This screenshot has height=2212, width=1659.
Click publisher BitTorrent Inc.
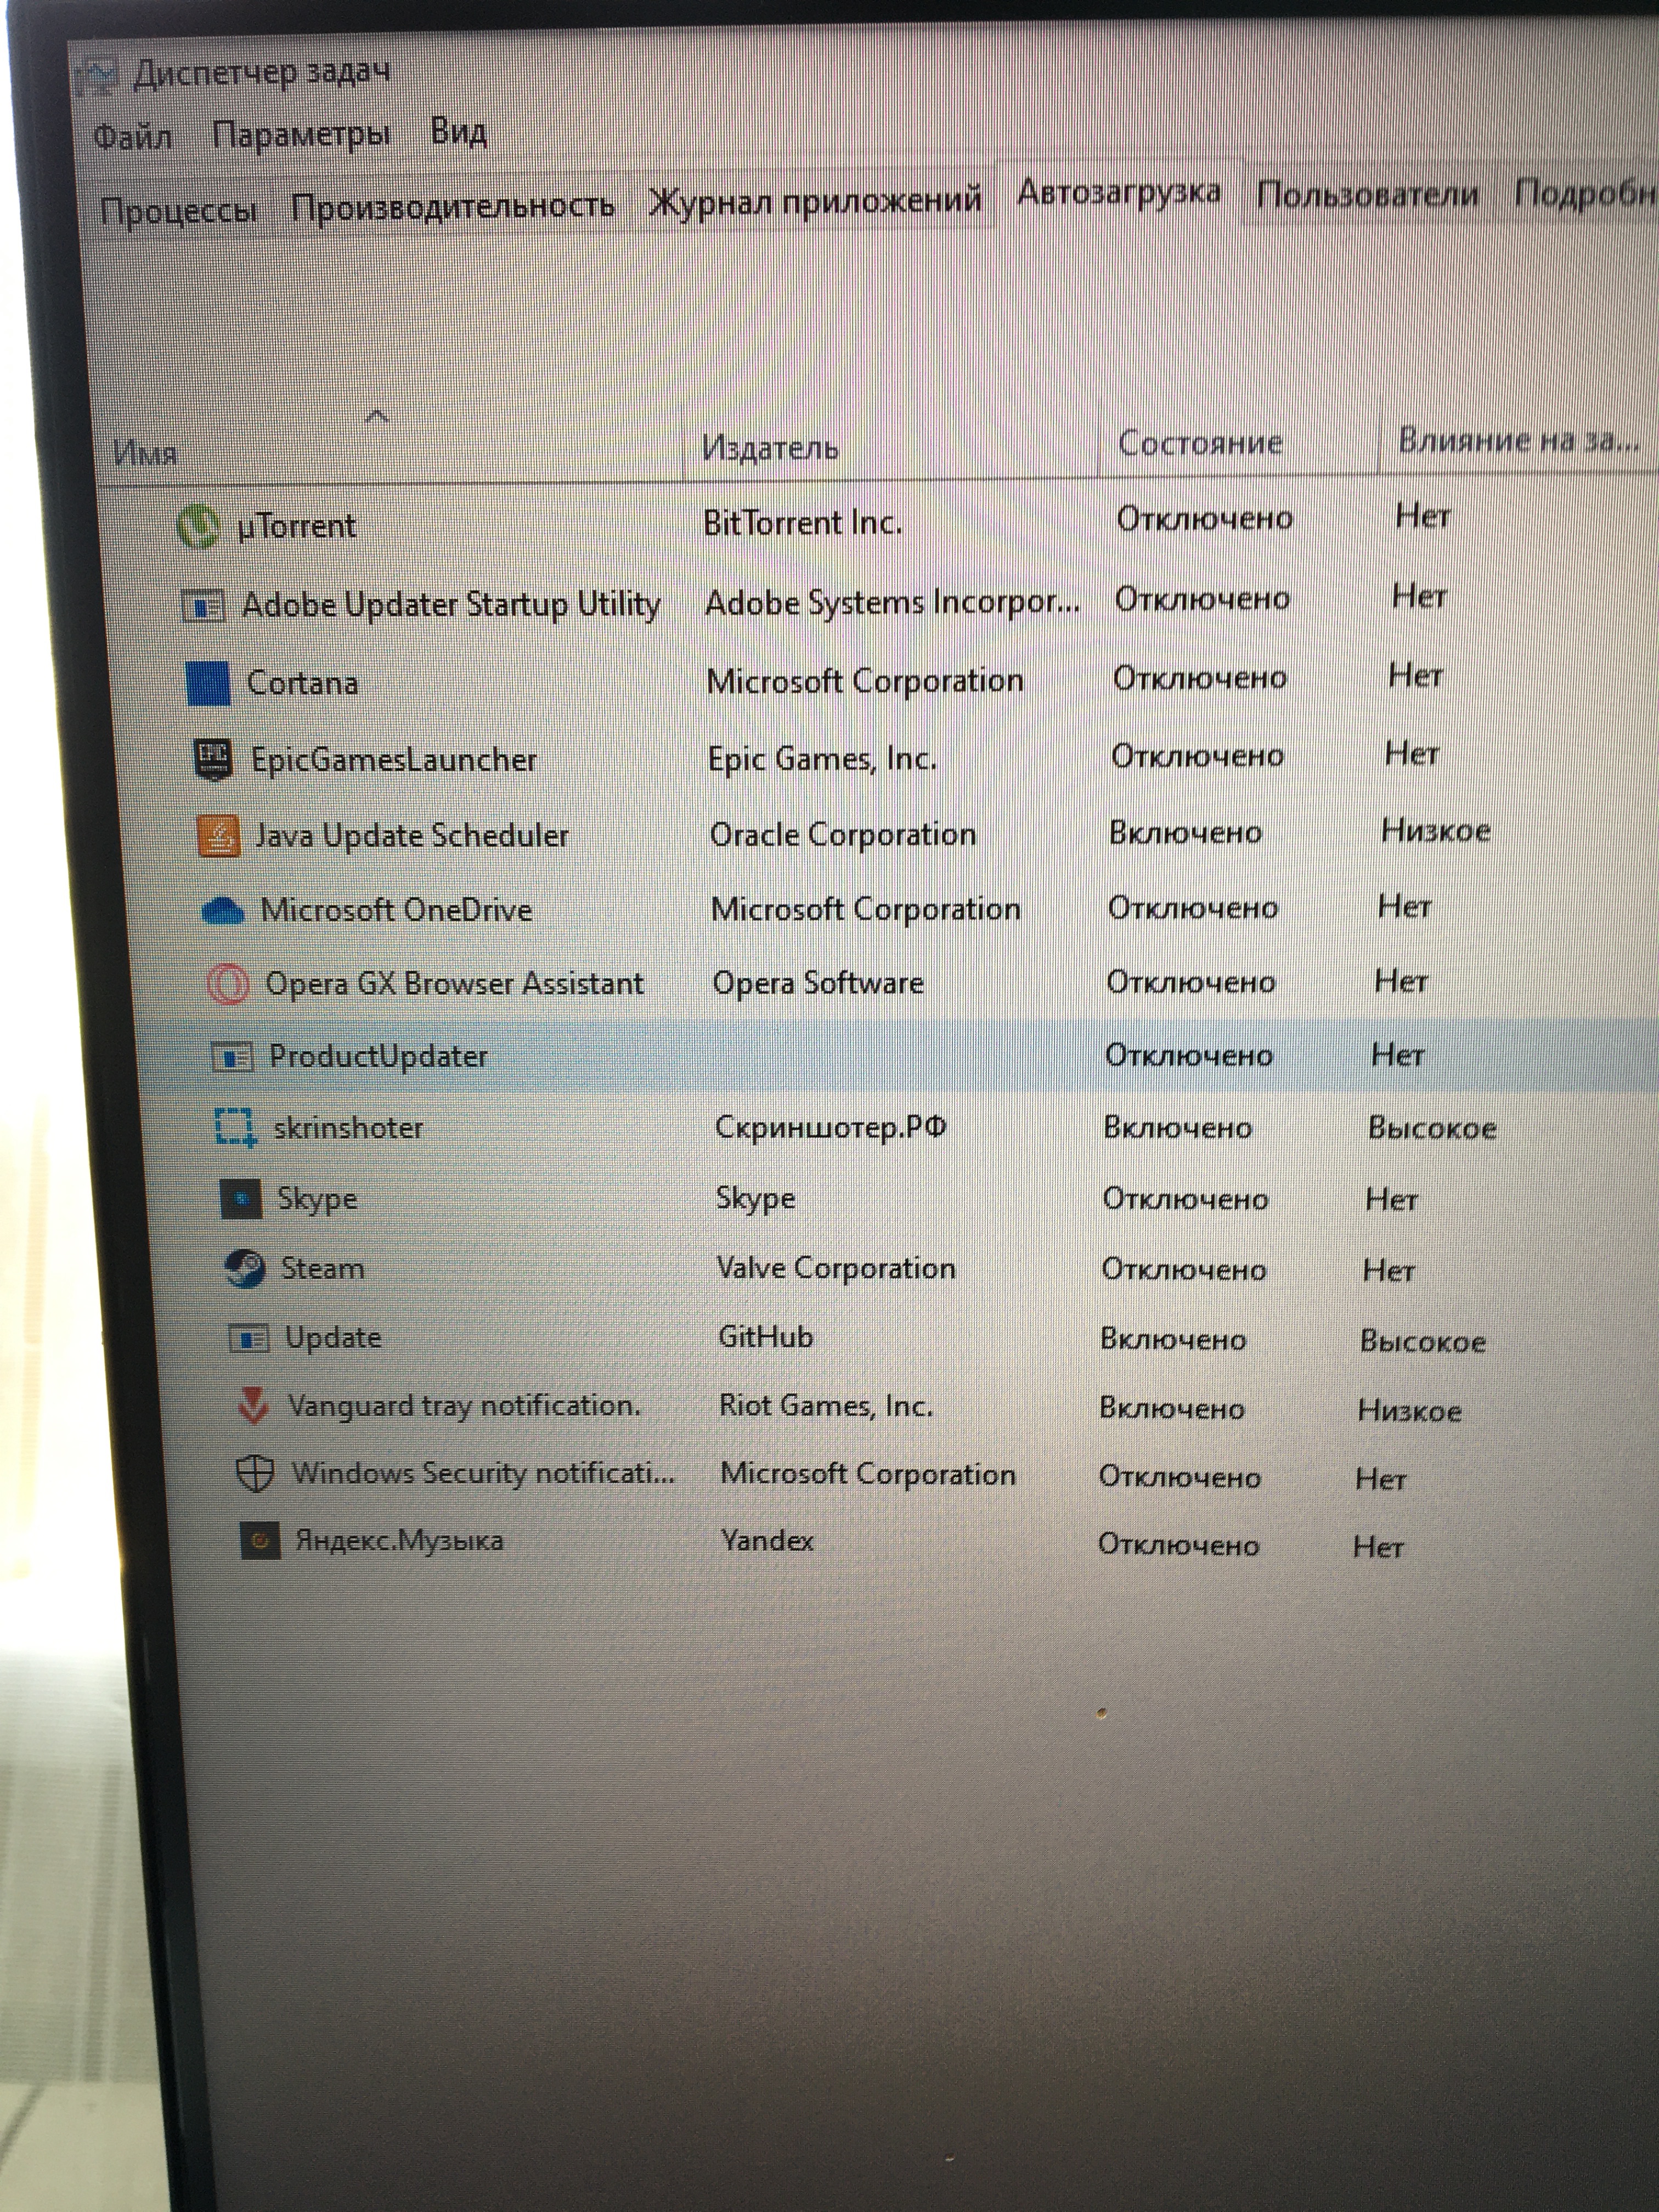(x=802, y=523)
